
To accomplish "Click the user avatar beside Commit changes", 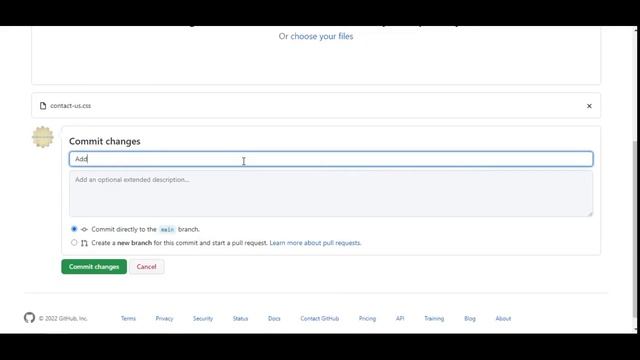I will tap(43, 137).
